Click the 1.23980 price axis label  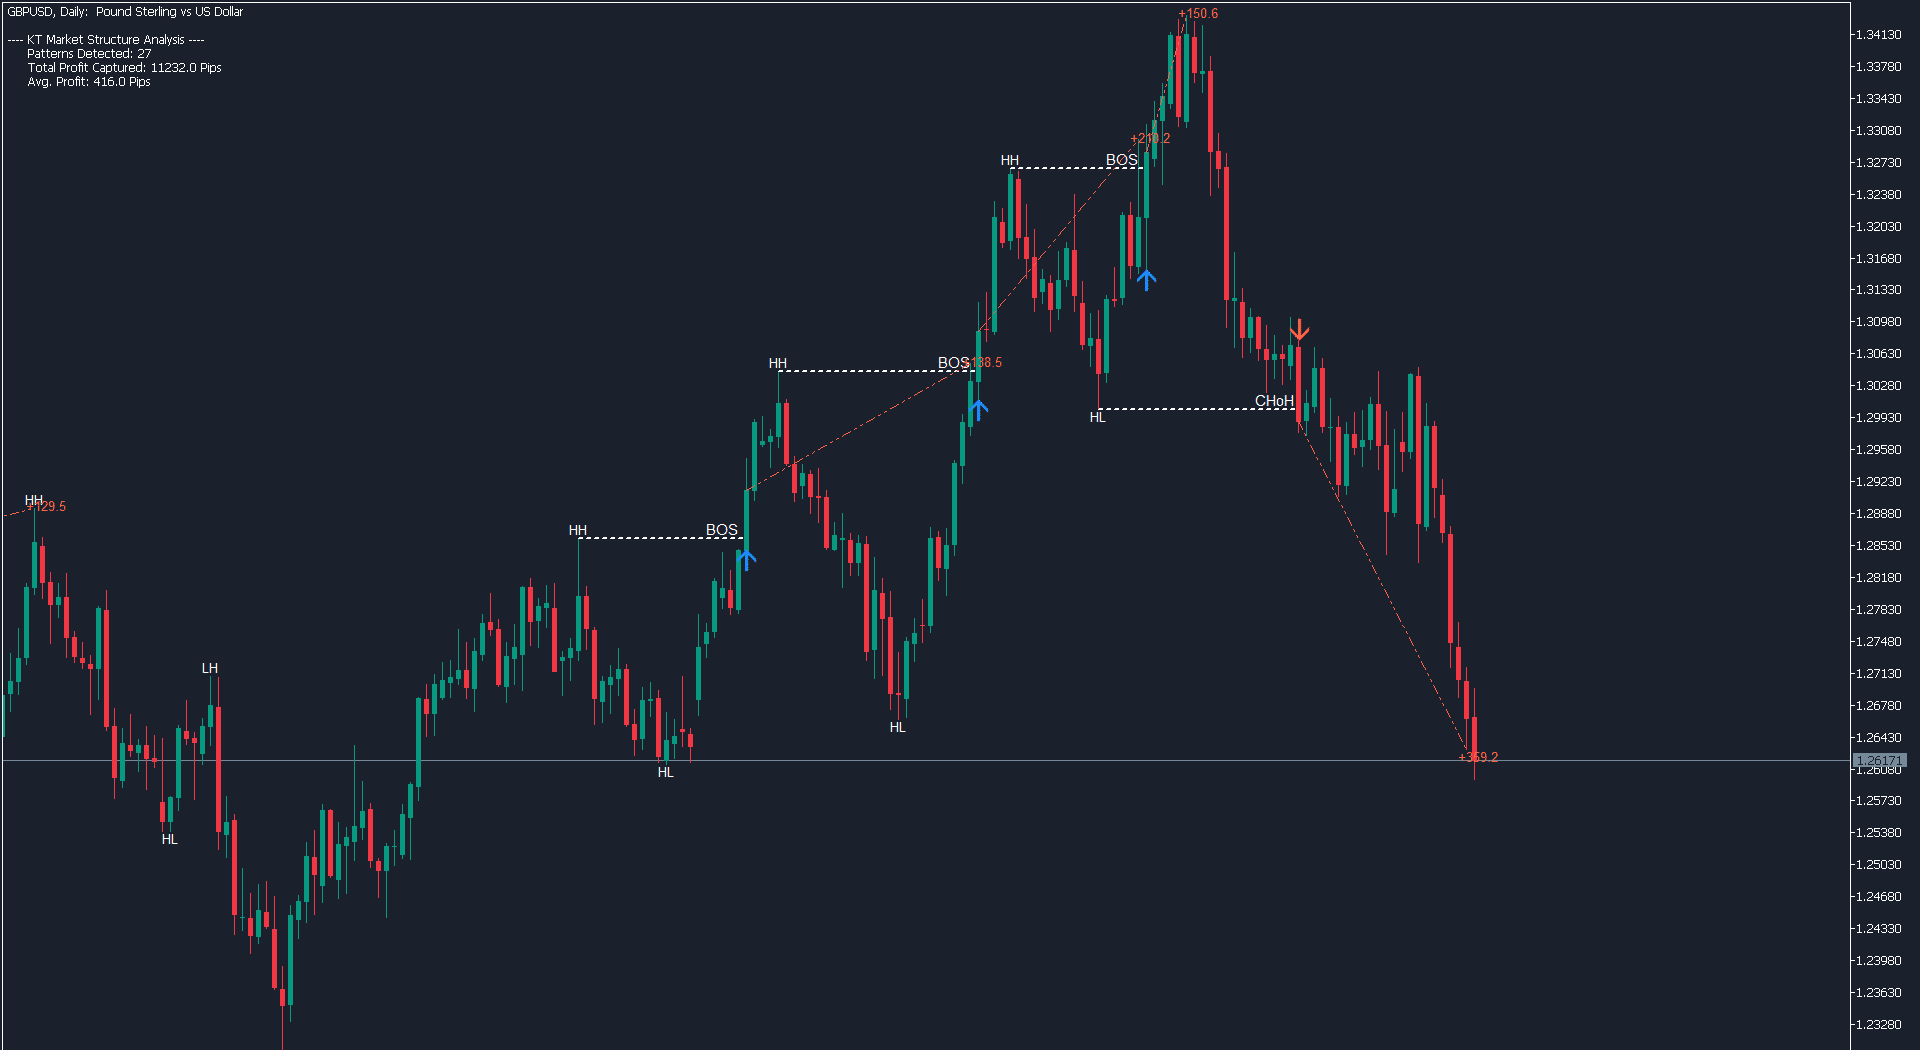[1878, 961]
